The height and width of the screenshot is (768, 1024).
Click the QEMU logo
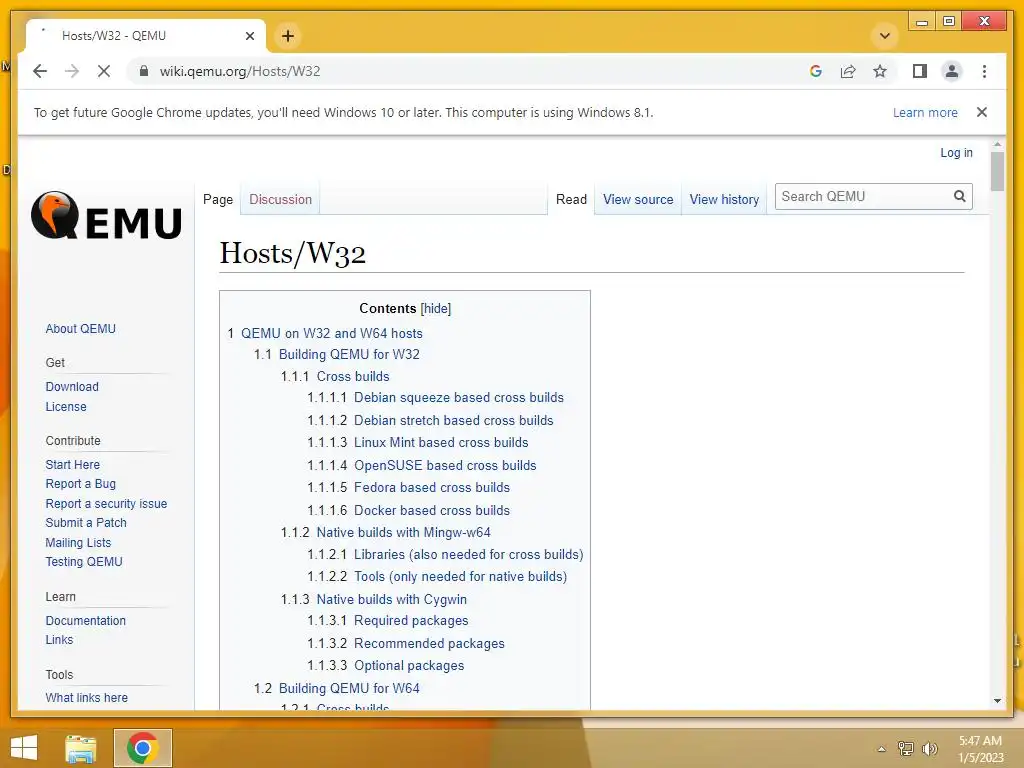tap(106, 216)
